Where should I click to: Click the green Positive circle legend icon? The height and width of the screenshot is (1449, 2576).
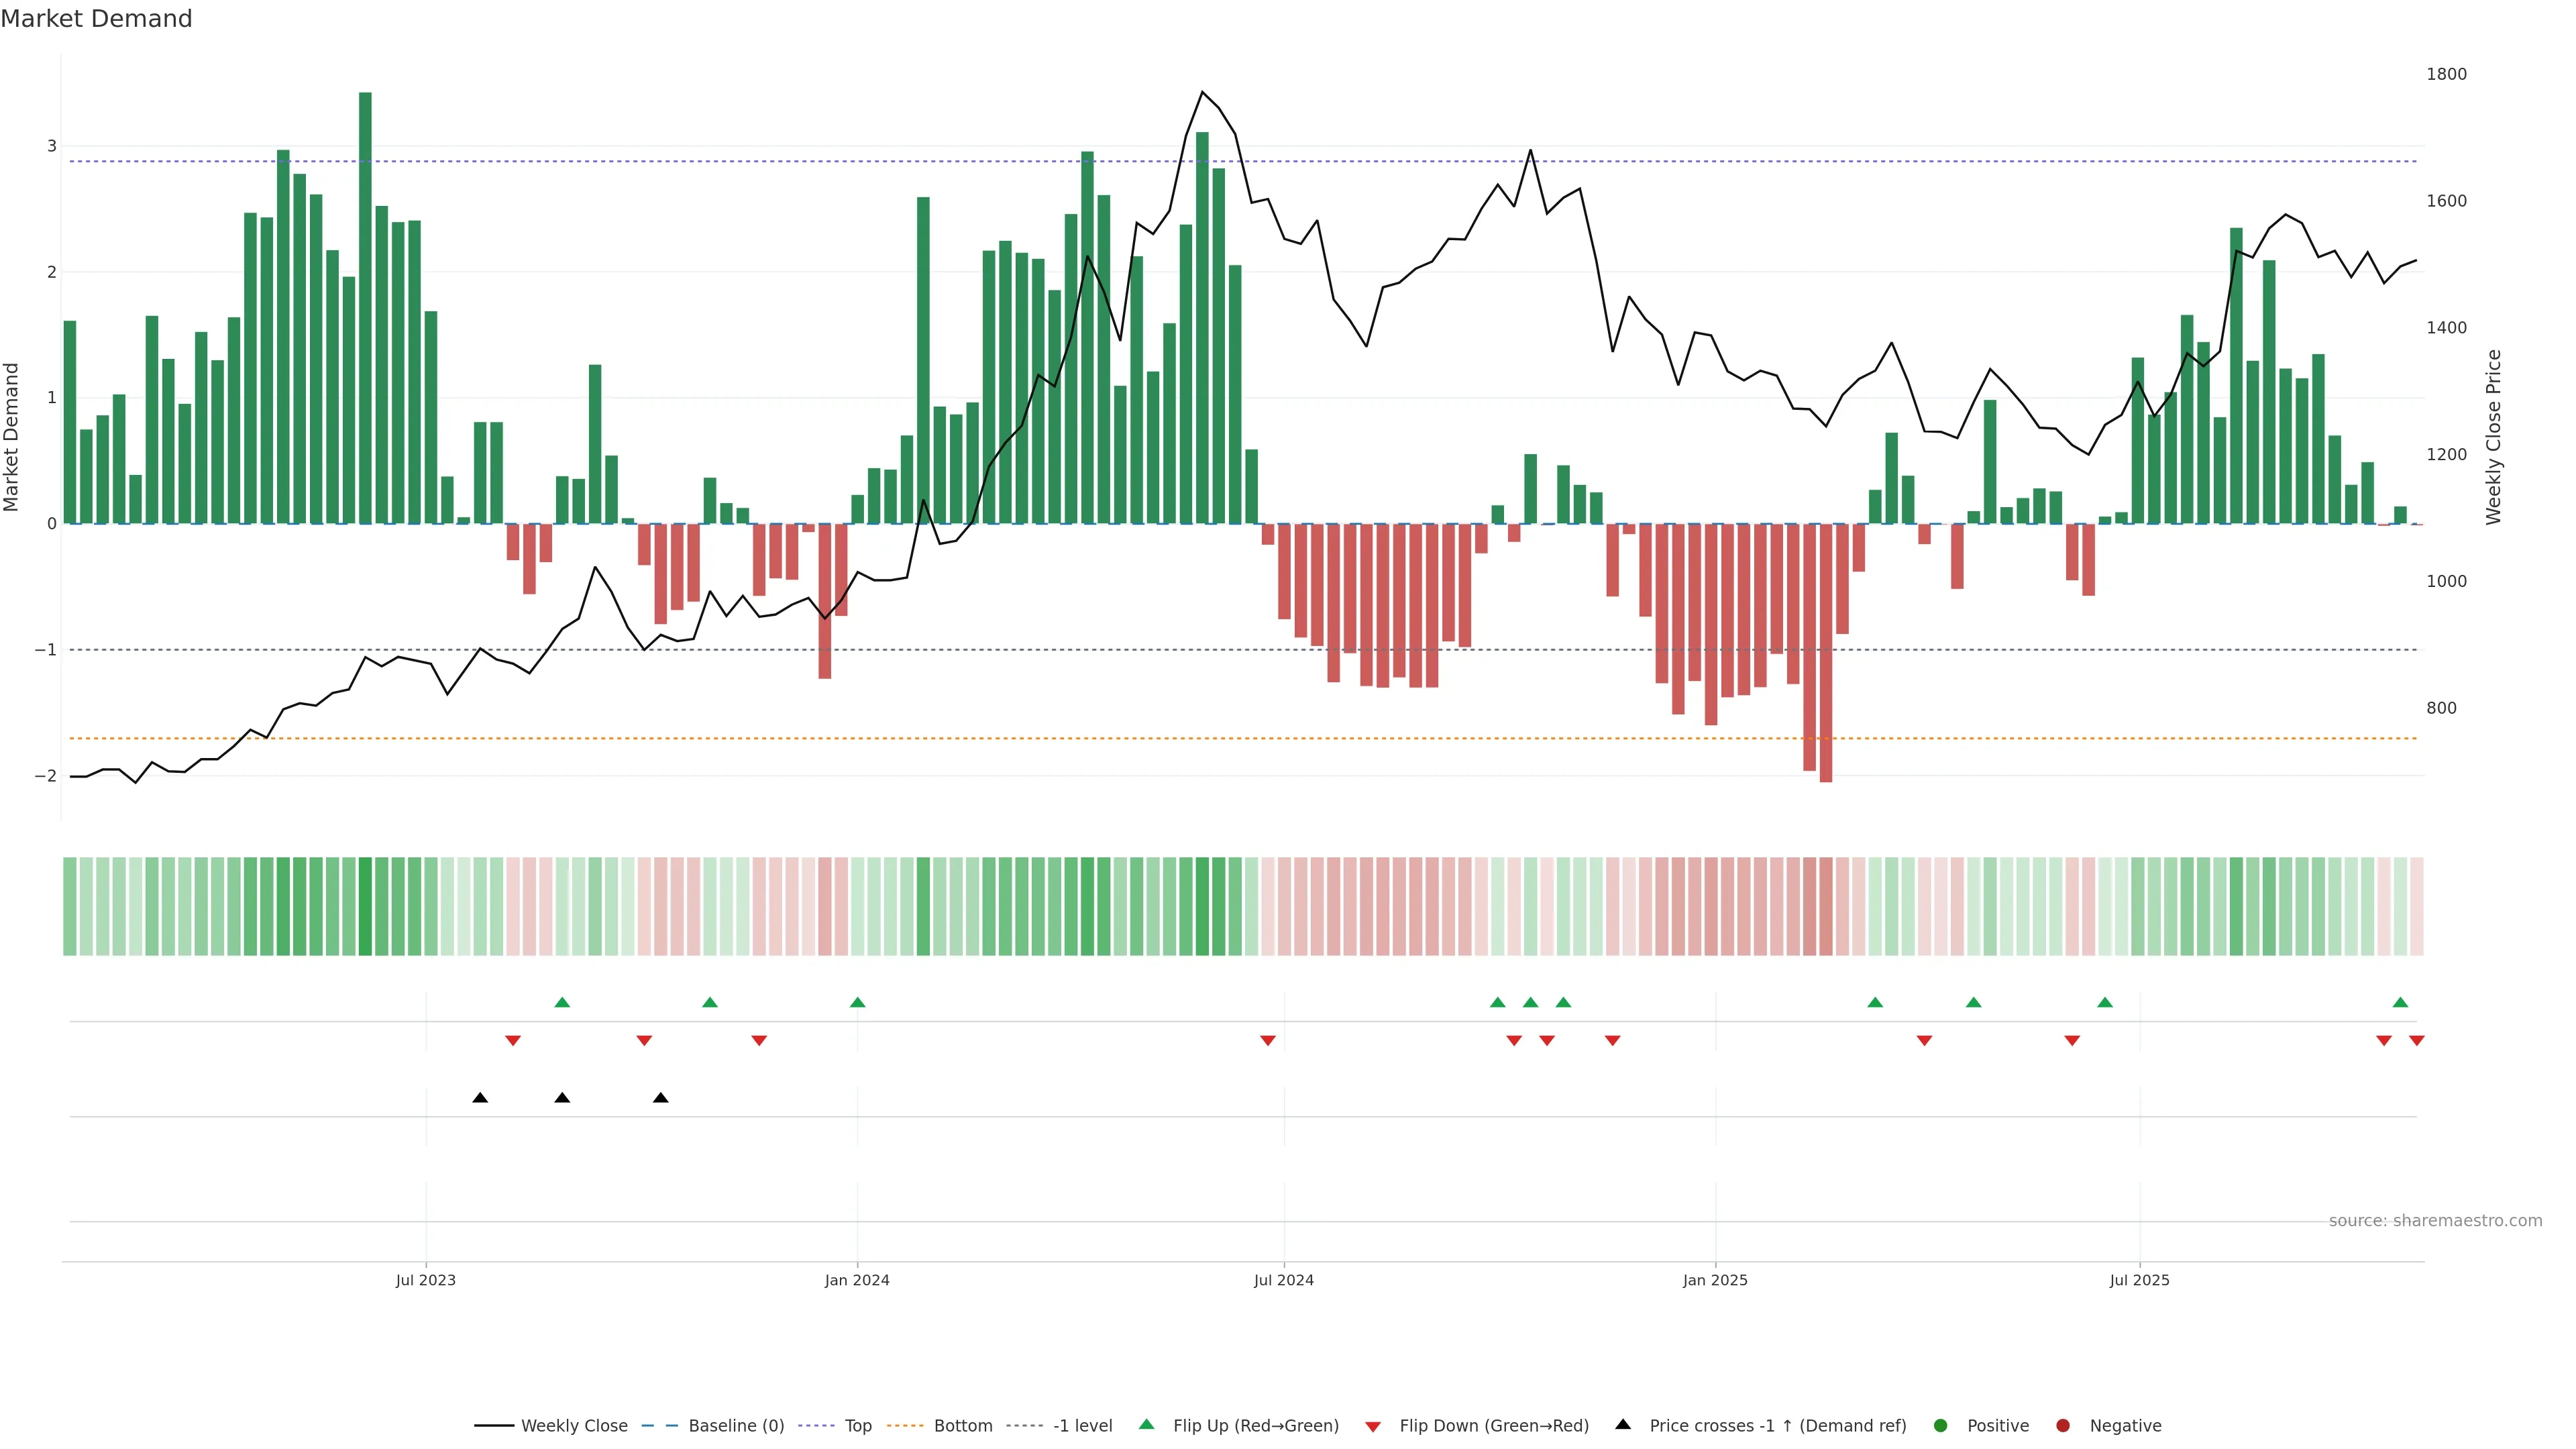(1941, 1425)
